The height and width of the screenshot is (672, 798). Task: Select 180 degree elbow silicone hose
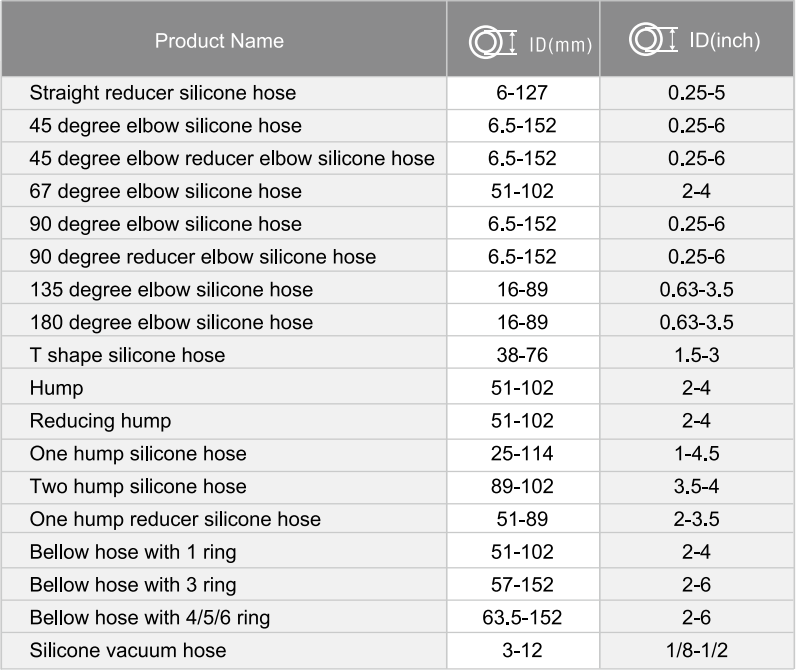[x=172, y=322]
